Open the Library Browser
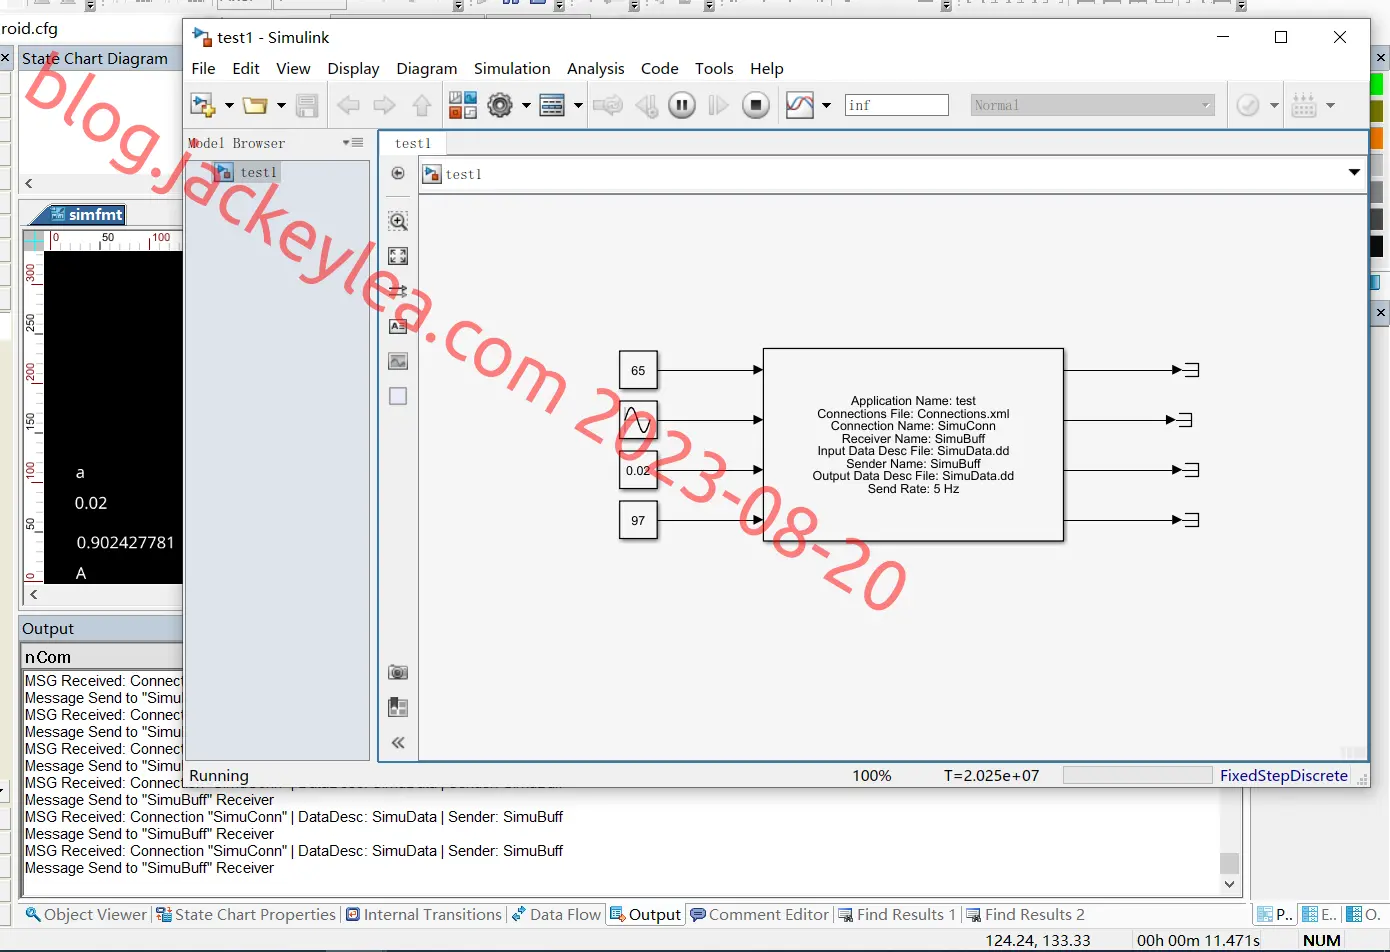 point(462,105)
